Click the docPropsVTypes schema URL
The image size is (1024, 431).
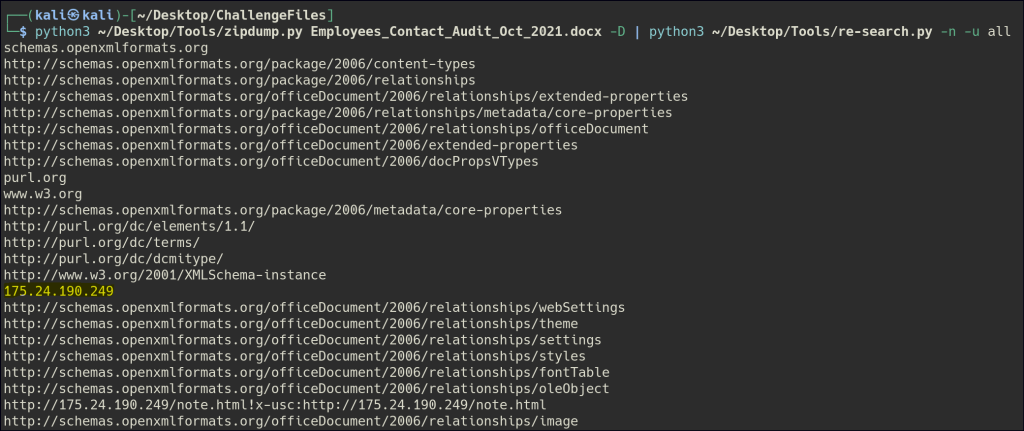pyautogui.click(x=270, y=161)
